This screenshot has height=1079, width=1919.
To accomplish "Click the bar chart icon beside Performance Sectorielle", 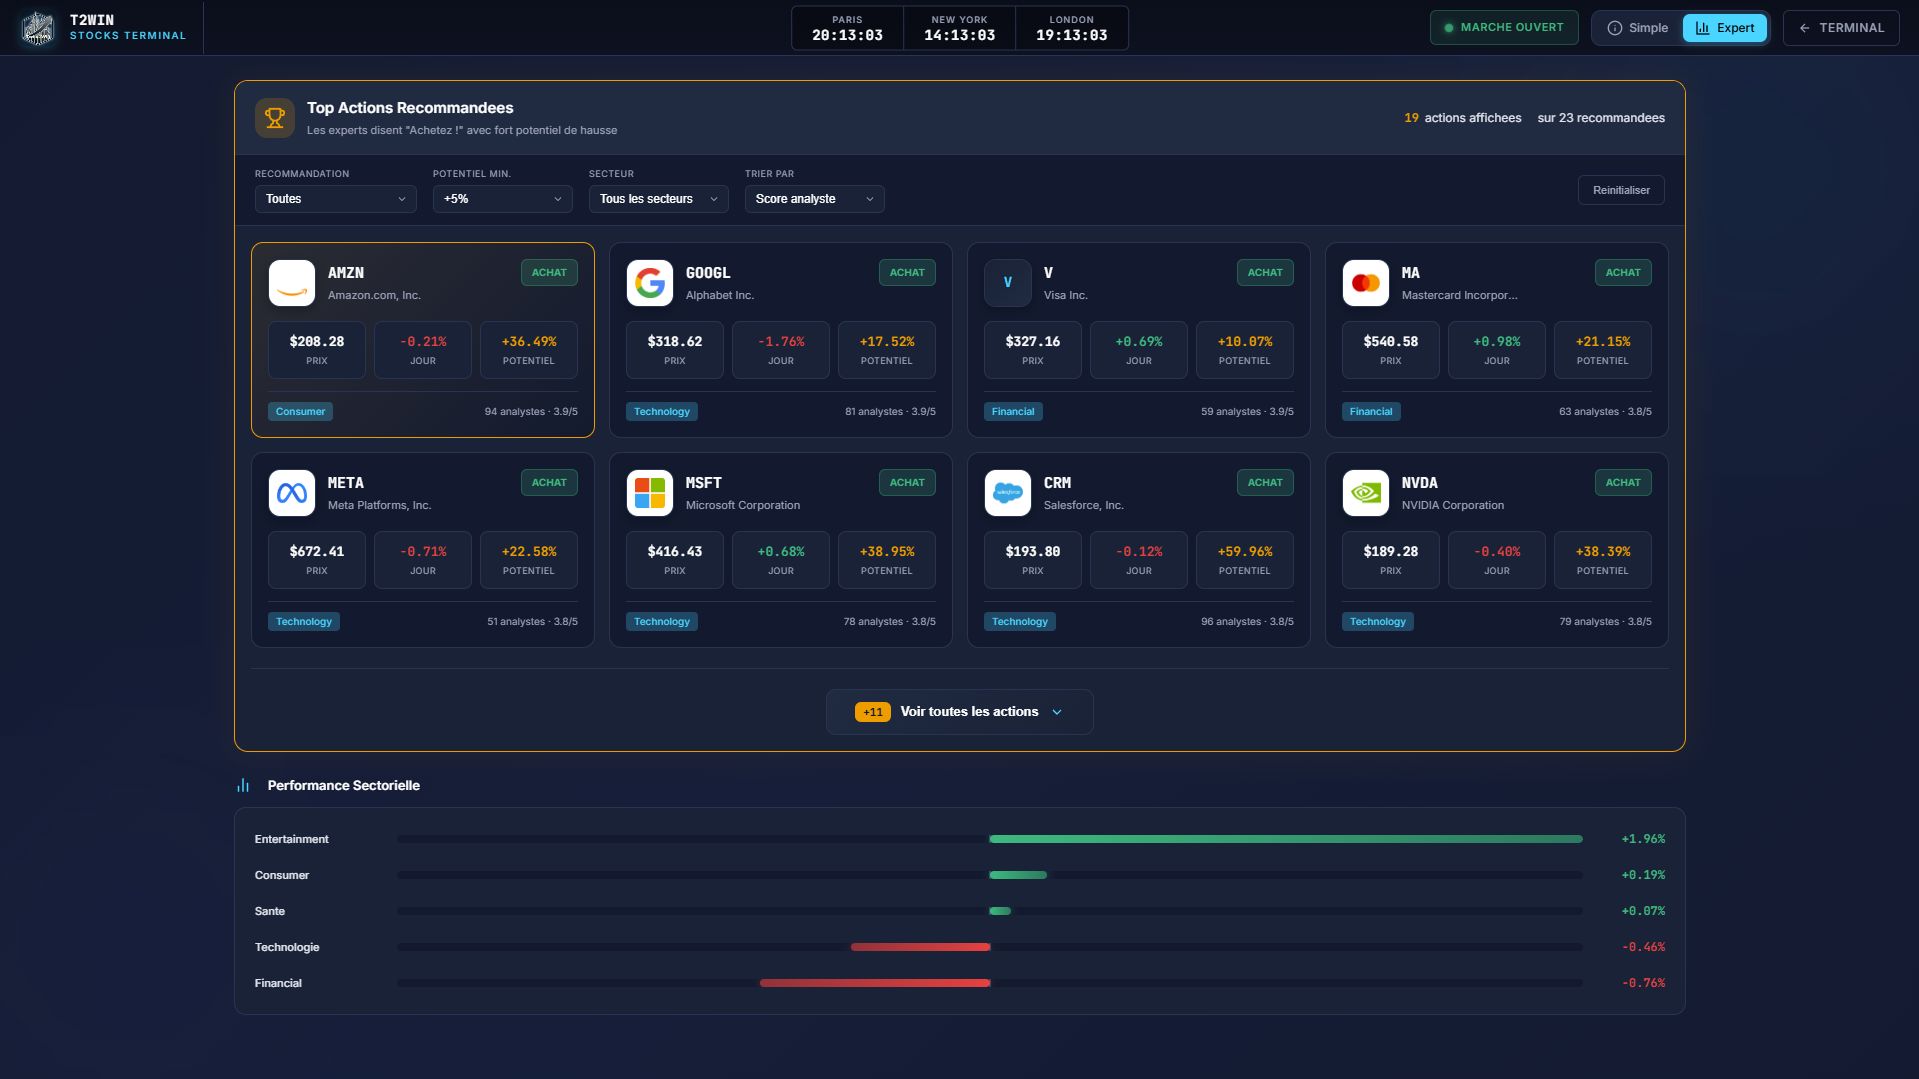I will [x=243, y=785].
